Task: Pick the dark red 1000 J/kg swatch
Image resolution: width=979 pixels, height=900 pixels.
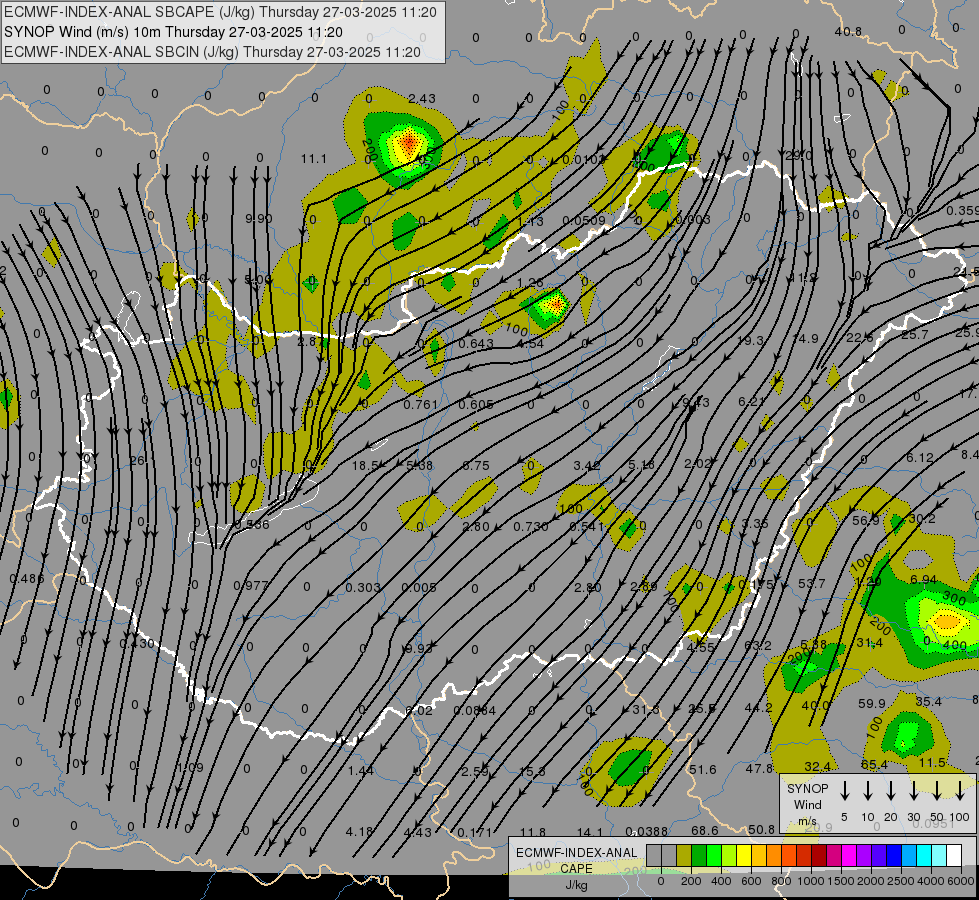Action: pos(819,856)
